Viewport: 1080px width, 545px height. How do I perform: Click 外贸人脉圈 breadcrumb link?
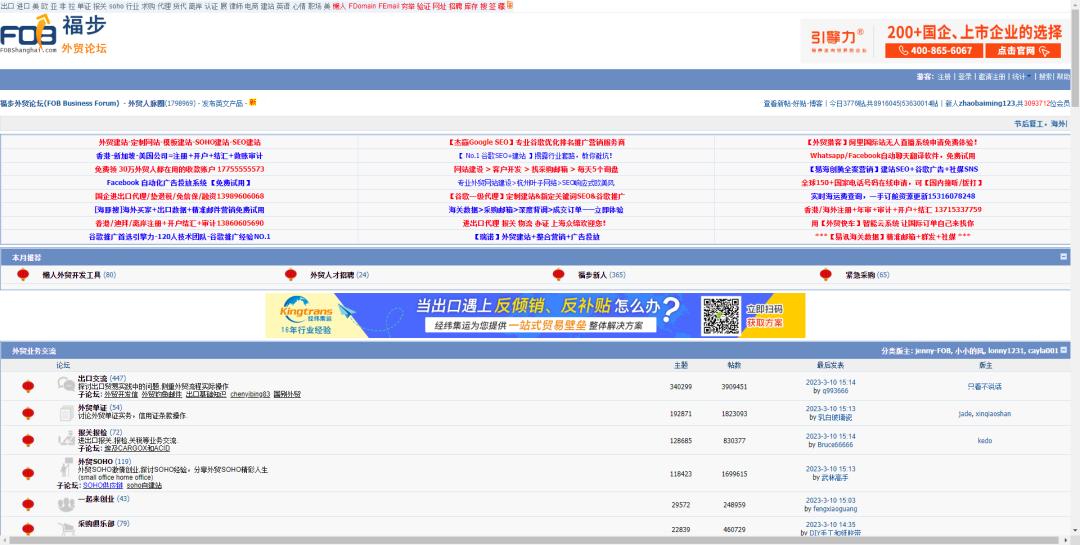tap(146, 103)
